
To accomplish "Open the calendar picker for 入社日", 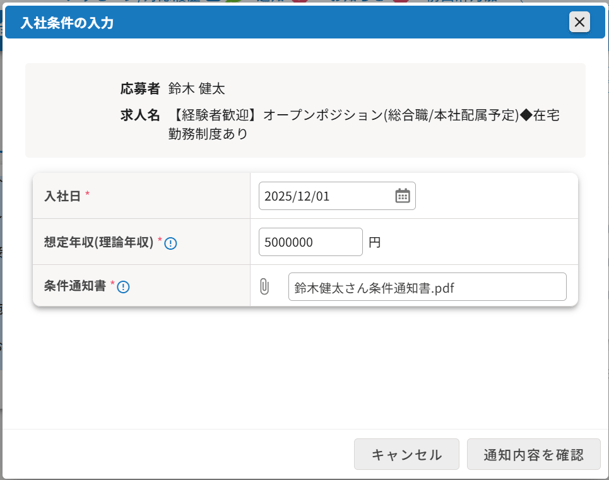I will pyautogui.click(x=402, y=196).
